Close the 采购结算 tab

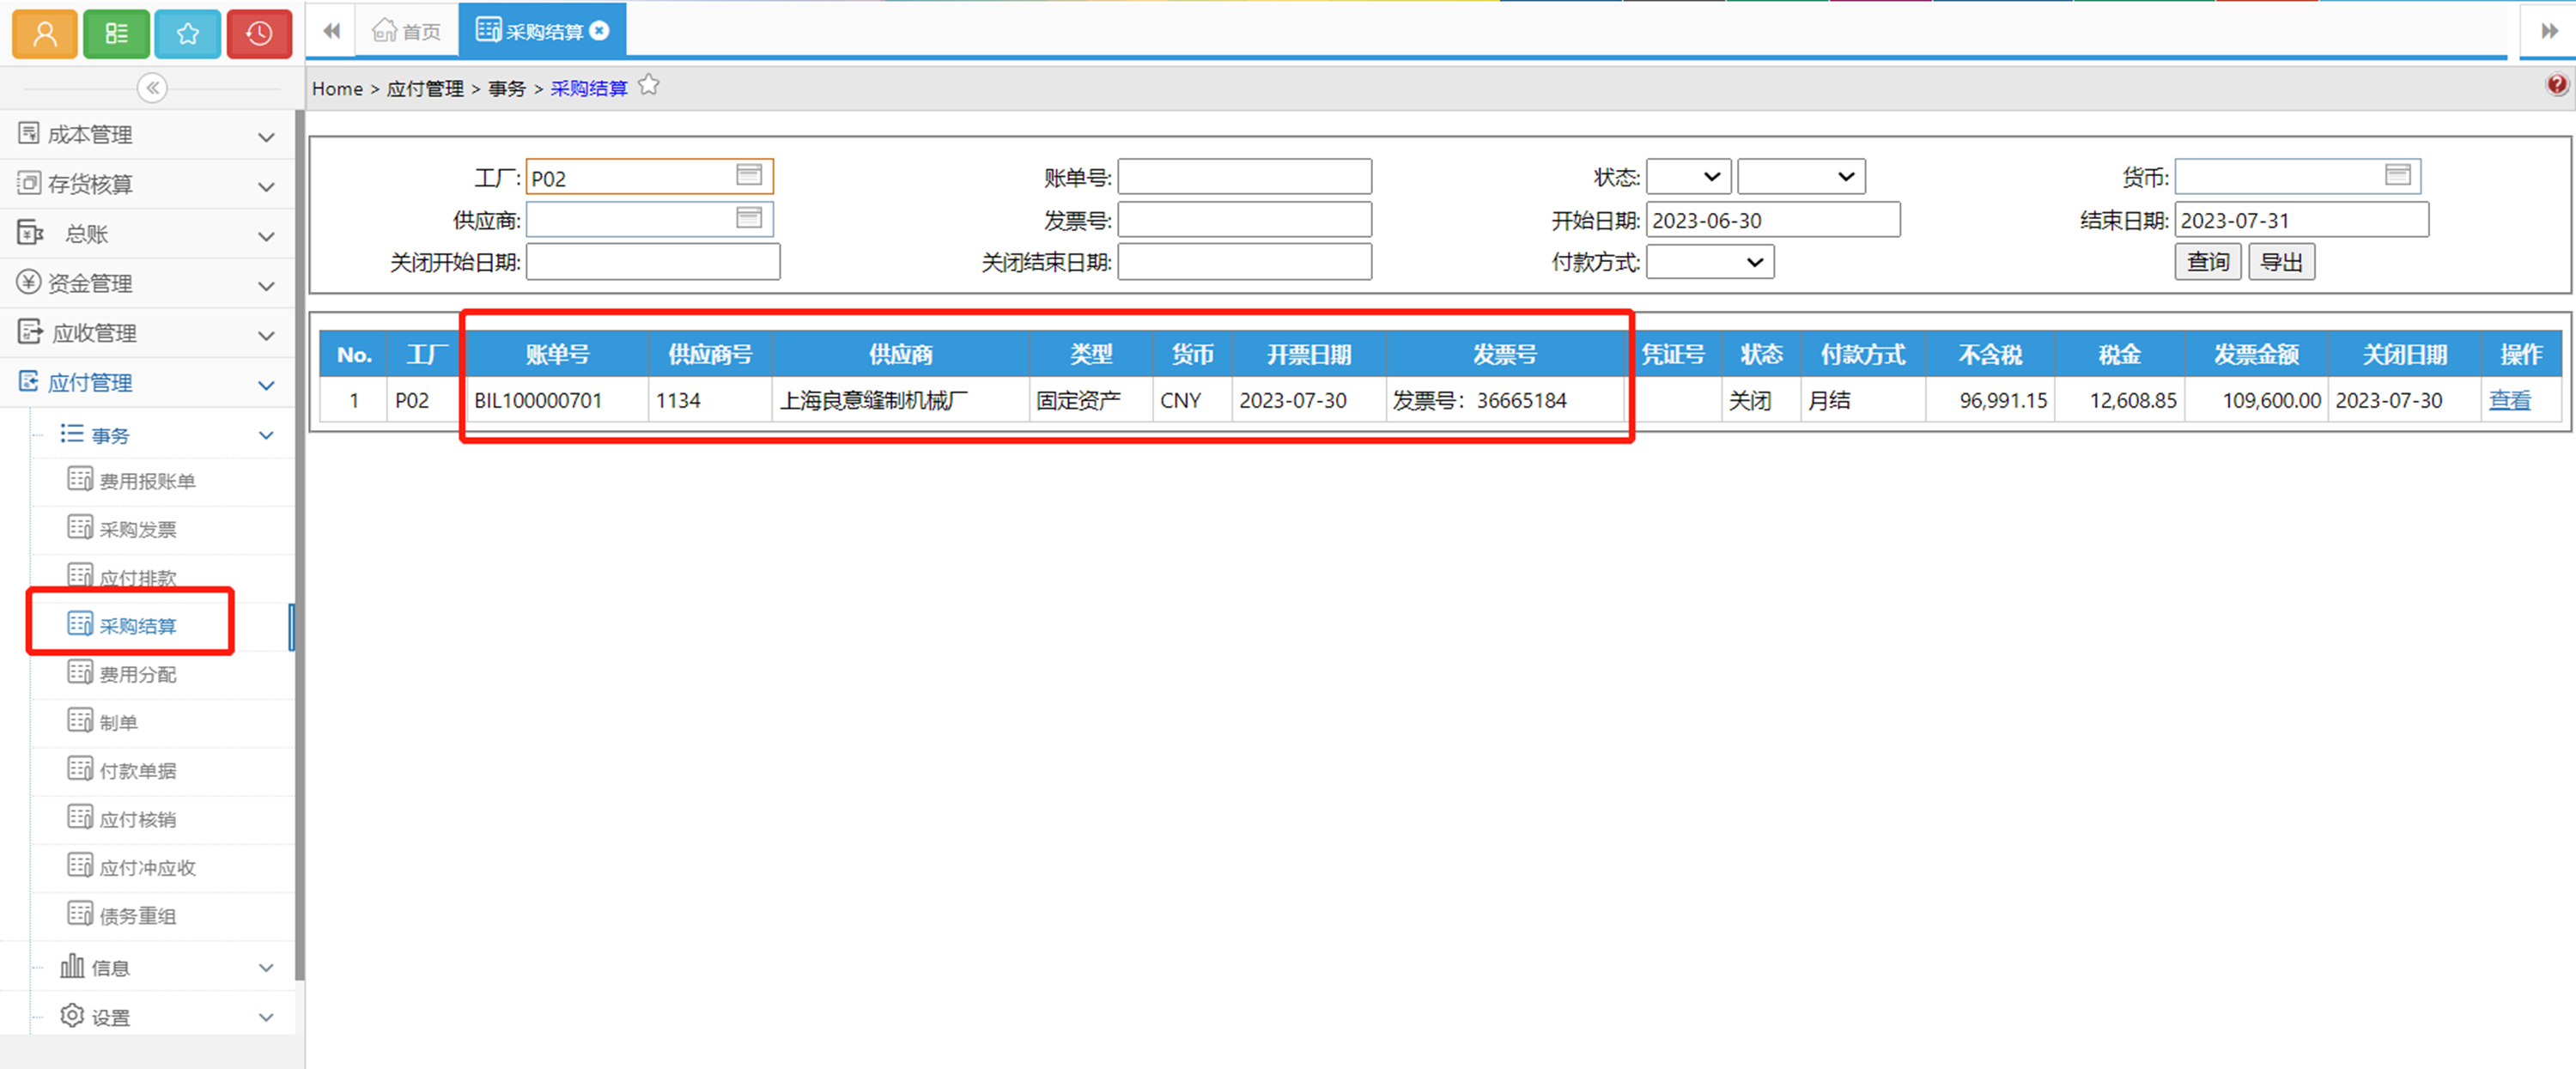click(x=600, y=31)
